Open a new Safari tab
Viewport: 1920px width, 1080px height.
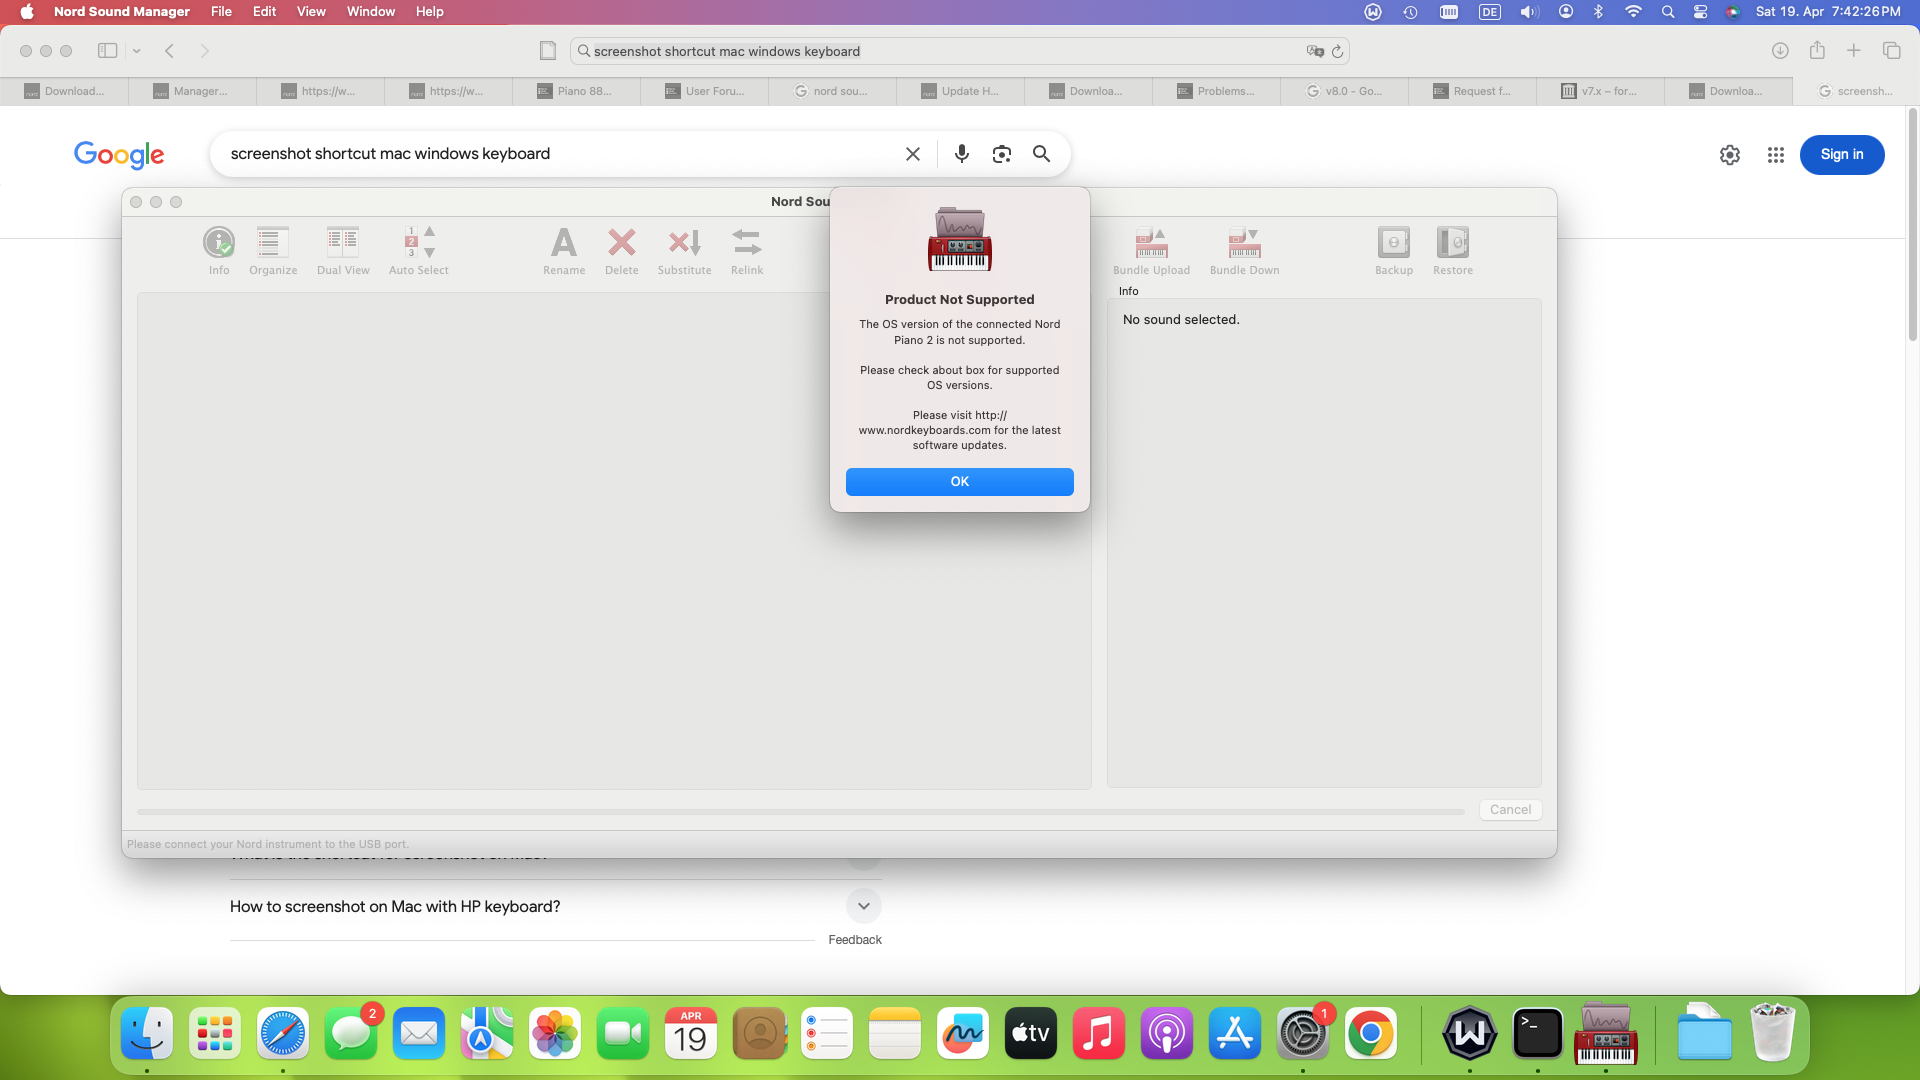pyautogui.click(x=1853, y=51)
